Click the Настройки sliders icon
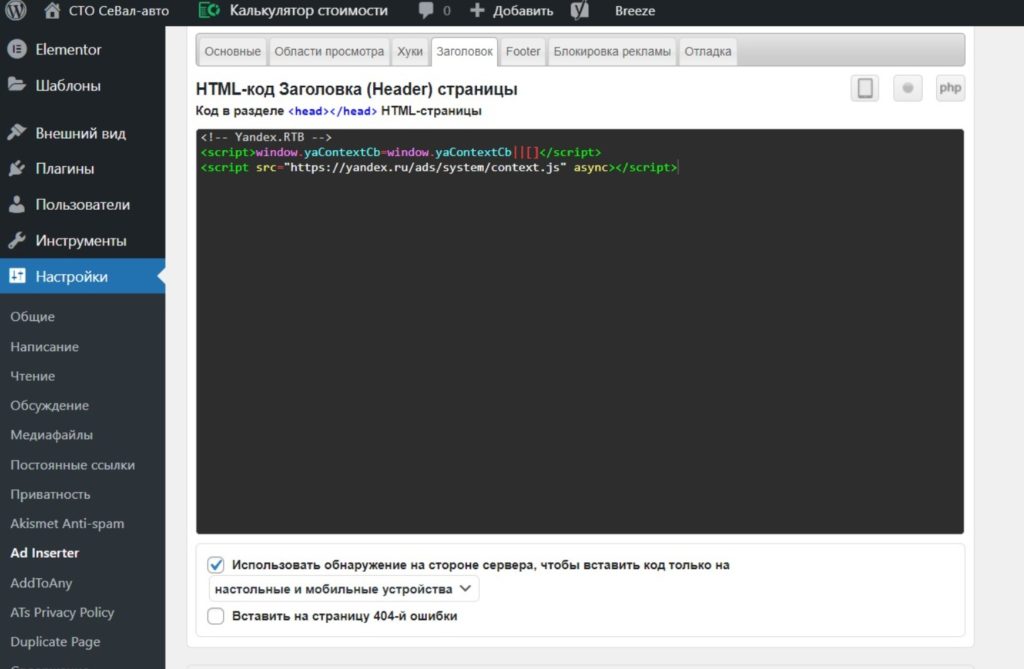This screenshot has width=1024, height=669. (x=17, y=276)
